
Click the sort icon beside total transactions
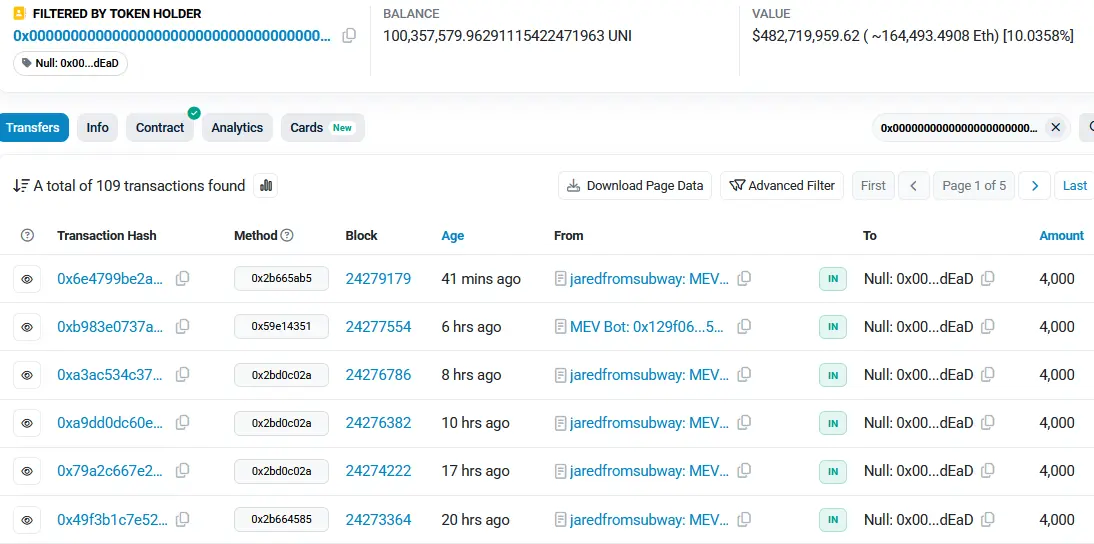[21, 186]
